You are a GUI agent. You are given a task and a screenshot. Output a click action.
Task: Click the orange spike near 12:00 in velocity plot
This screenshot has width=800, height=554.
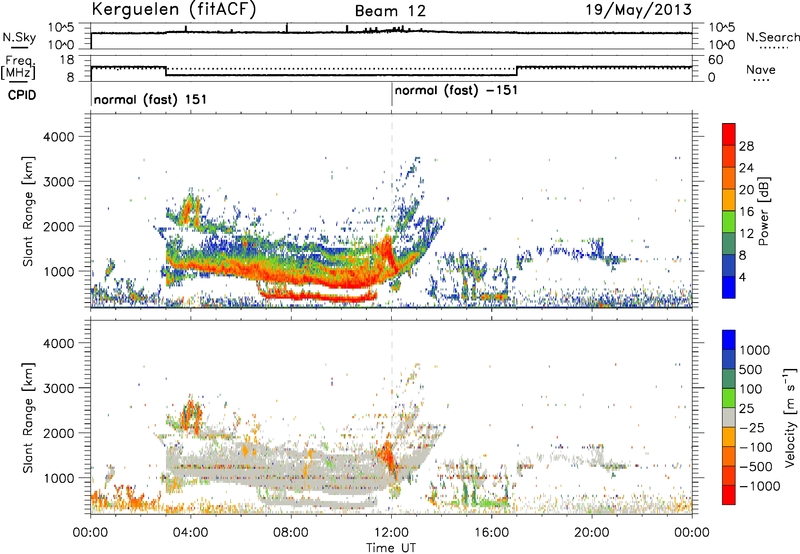(386, 457)
